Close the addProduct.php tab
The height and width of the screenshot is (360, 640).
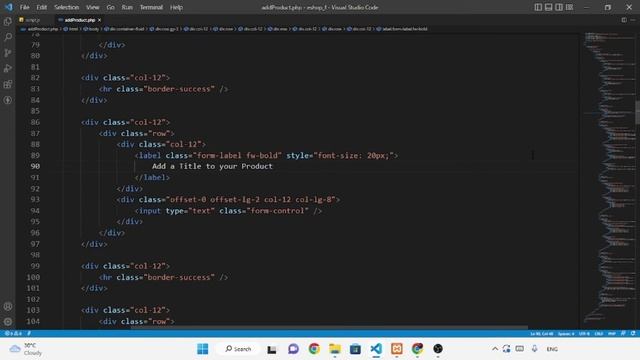pyautogui.click(x=99, y=20)
